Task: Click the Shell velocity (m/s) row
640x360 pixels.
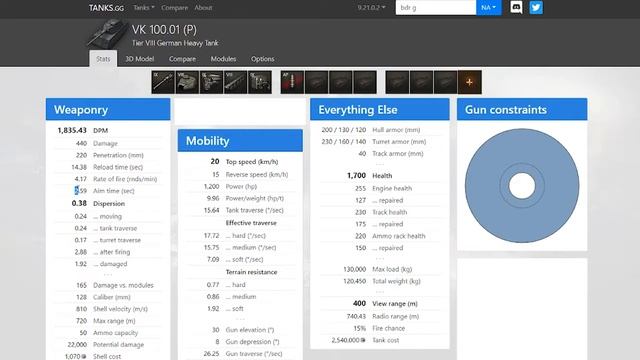Action: pos(108,309)
